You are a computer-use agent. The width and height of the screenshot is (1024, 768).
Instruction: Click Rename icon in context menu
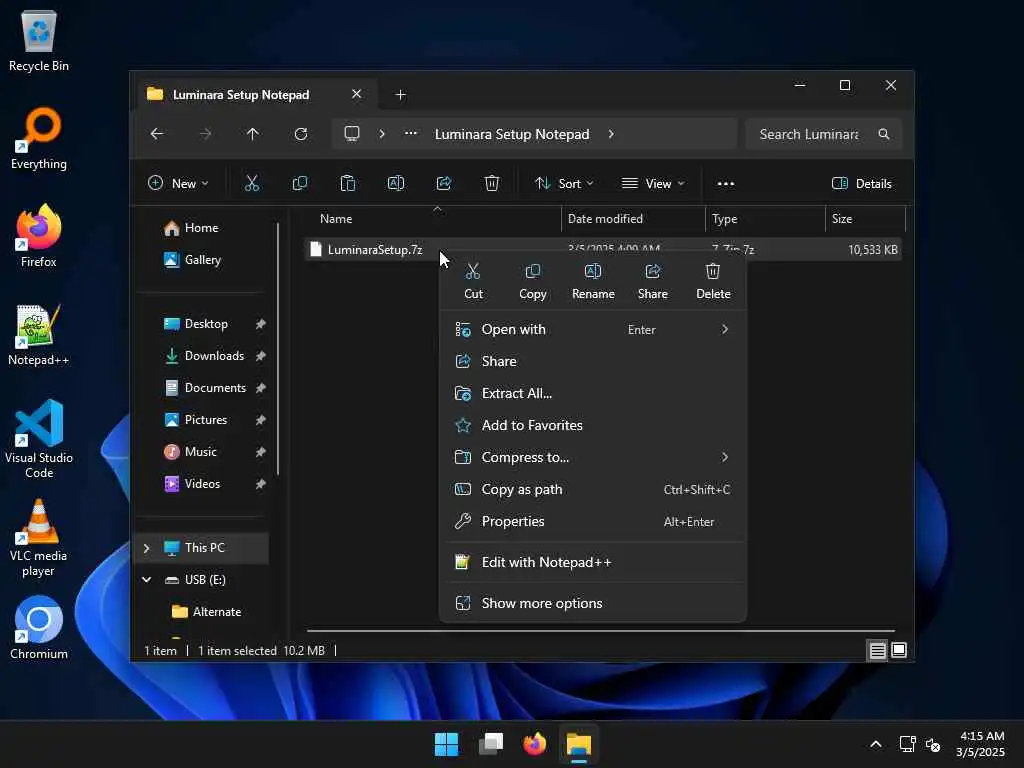click(x=593, y=271)
